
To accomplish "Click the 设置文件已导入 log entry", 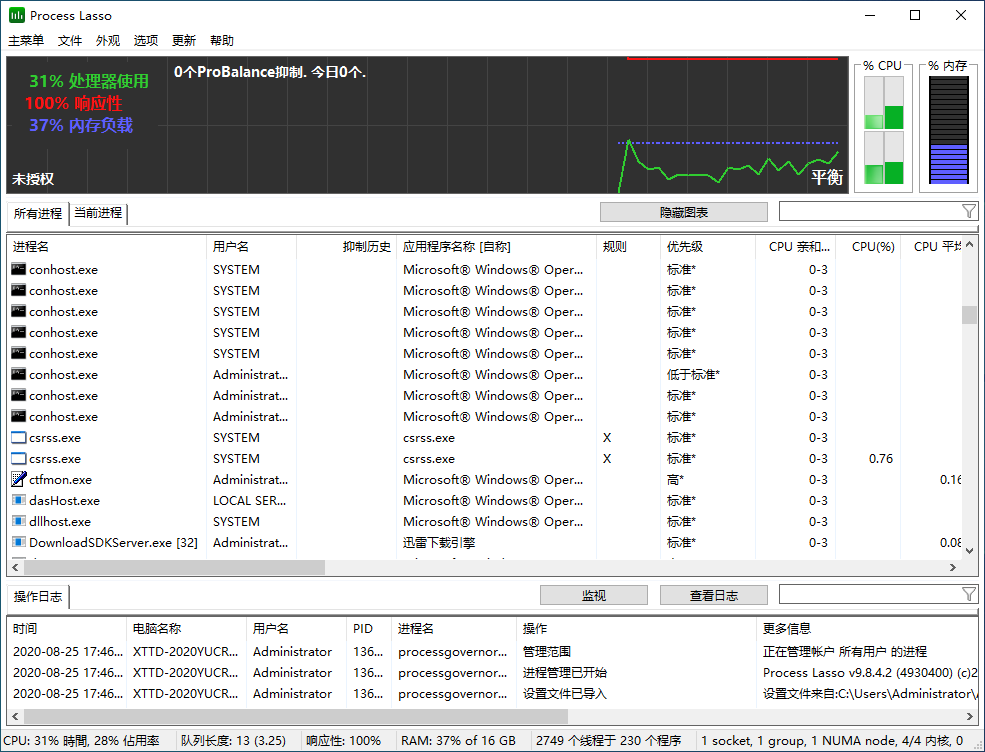I will (565, 694).
